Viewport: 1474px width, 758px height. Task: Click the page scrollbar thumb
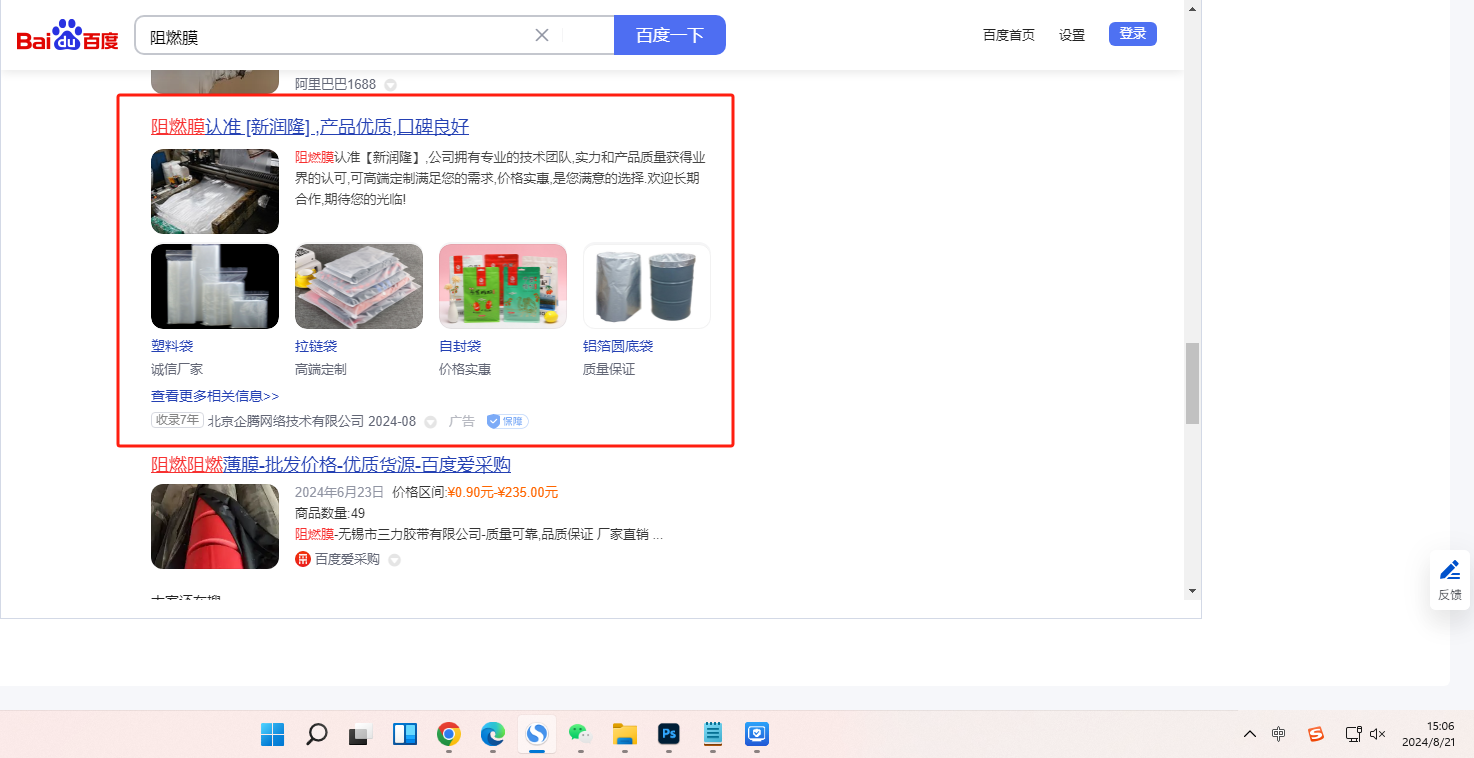click(x=1192, y=383)
